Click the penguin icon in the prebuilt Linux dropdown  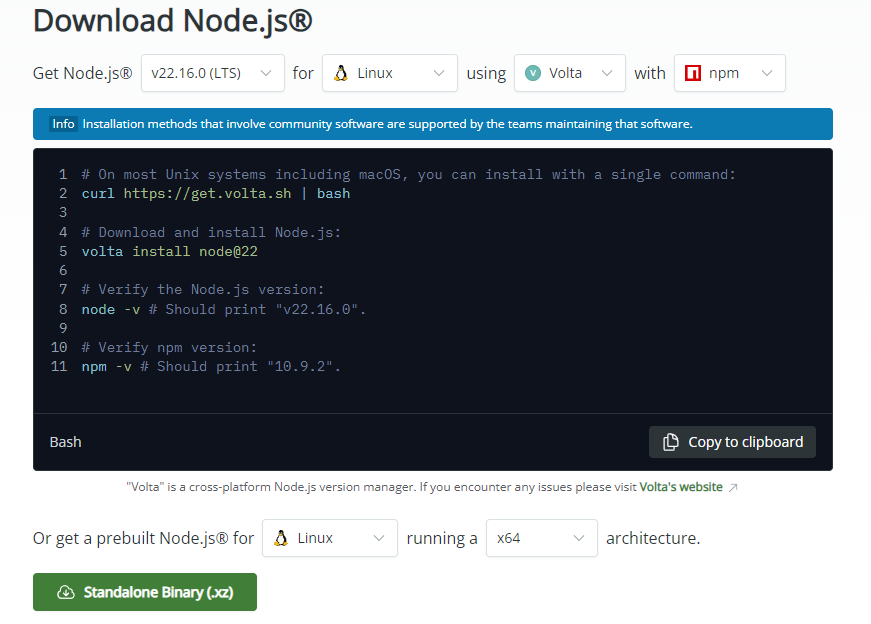281,538
